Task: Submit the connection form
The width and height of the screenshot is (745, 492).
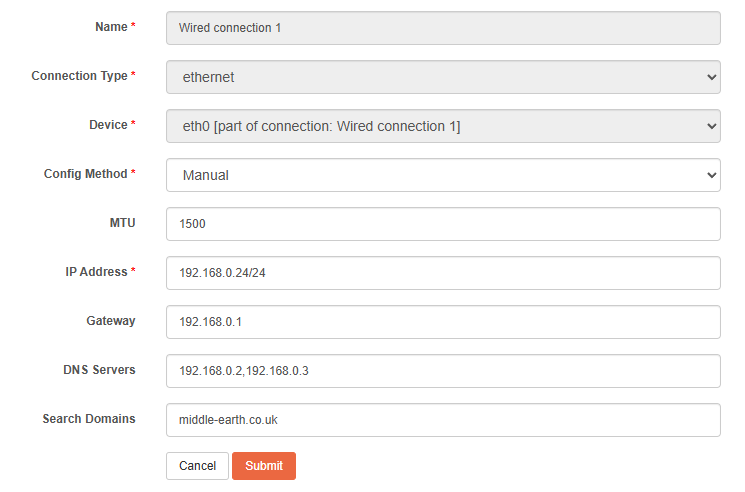Action: coord(264,466)
